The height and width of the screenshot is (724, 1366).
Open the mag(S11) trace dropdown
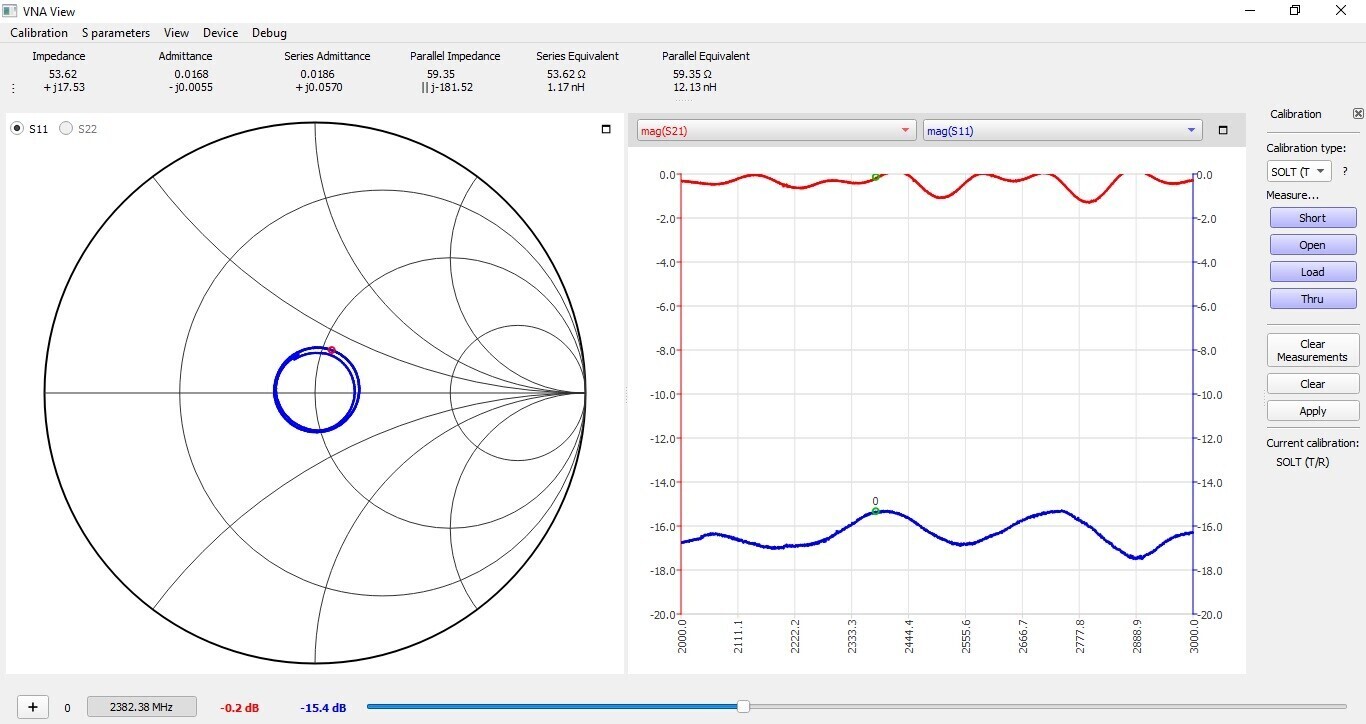coord(1061,131)
